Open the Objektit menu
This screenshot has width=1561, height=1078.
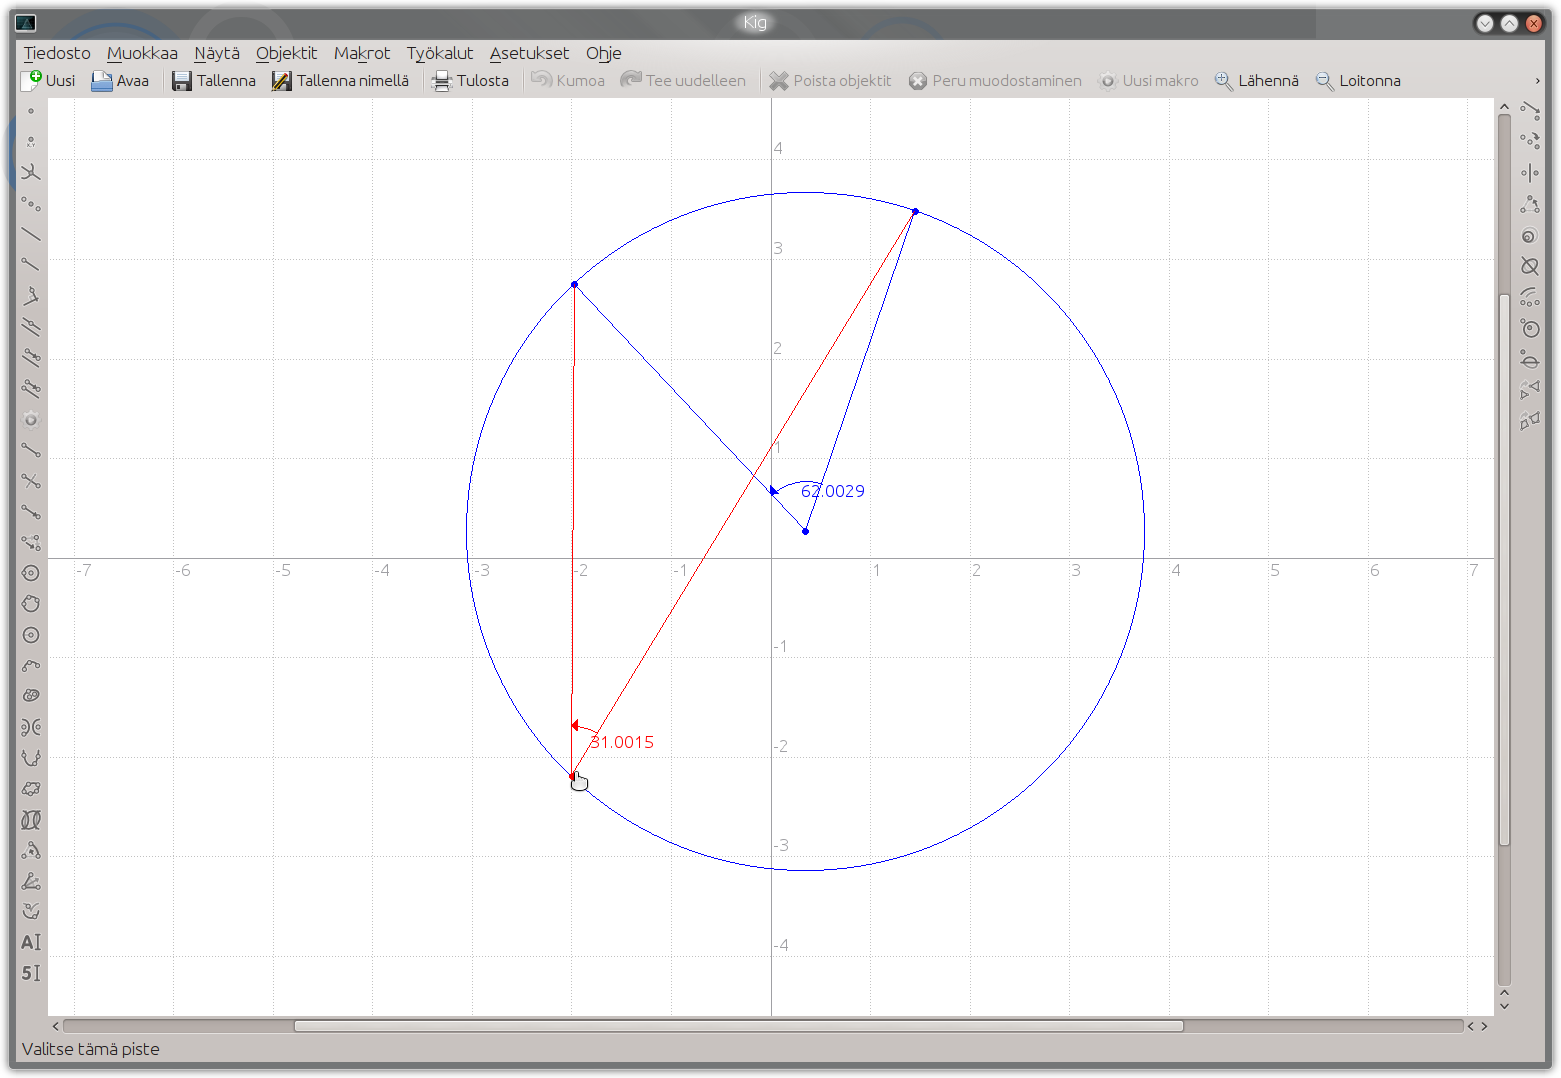(286, 53)
